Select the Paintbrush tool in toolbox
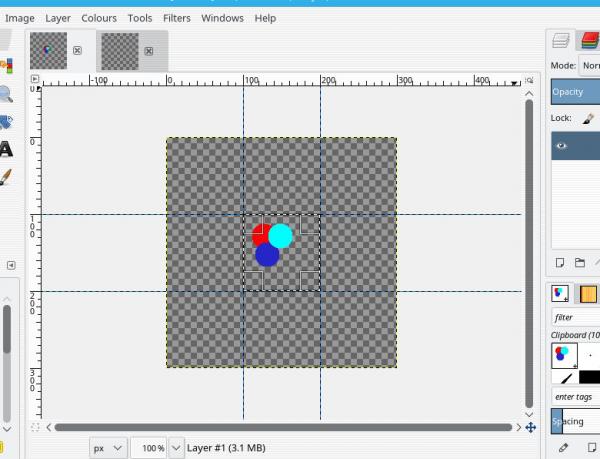This screenshot has height=459, width=600. (5, 177)
